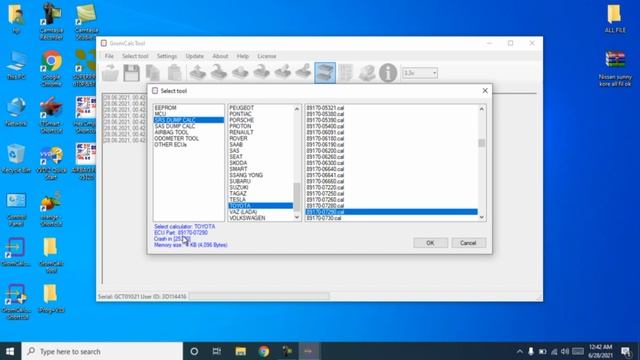Select EEPROM in the tool list

[x=189, y=108]
